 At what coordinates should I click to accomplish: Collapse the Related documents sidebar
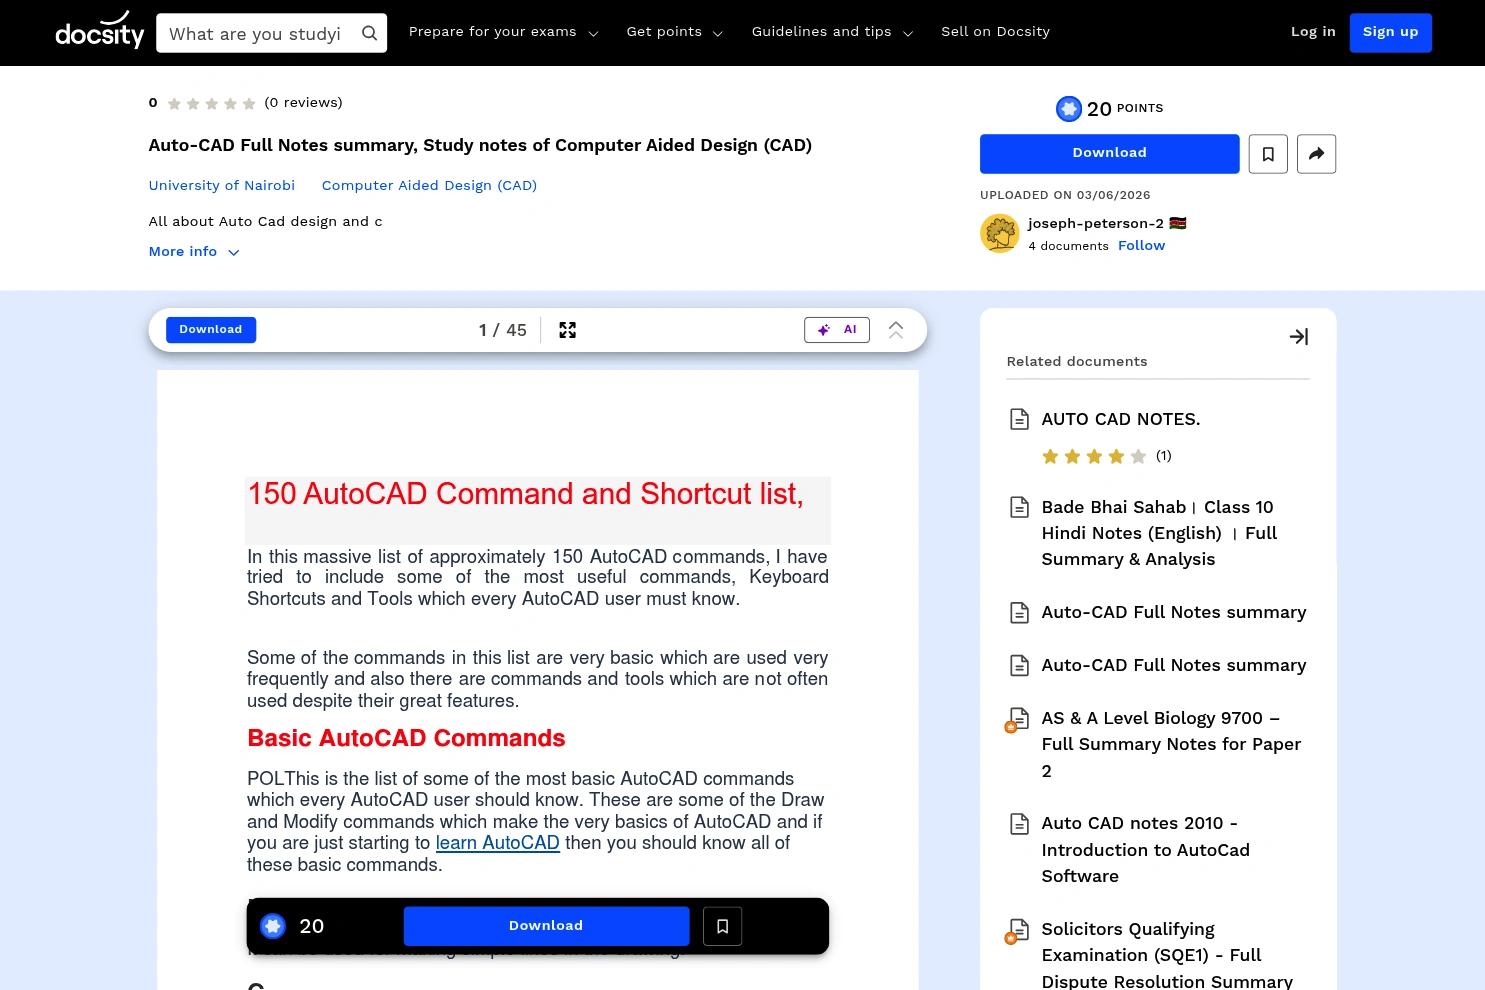(1299, 337)
